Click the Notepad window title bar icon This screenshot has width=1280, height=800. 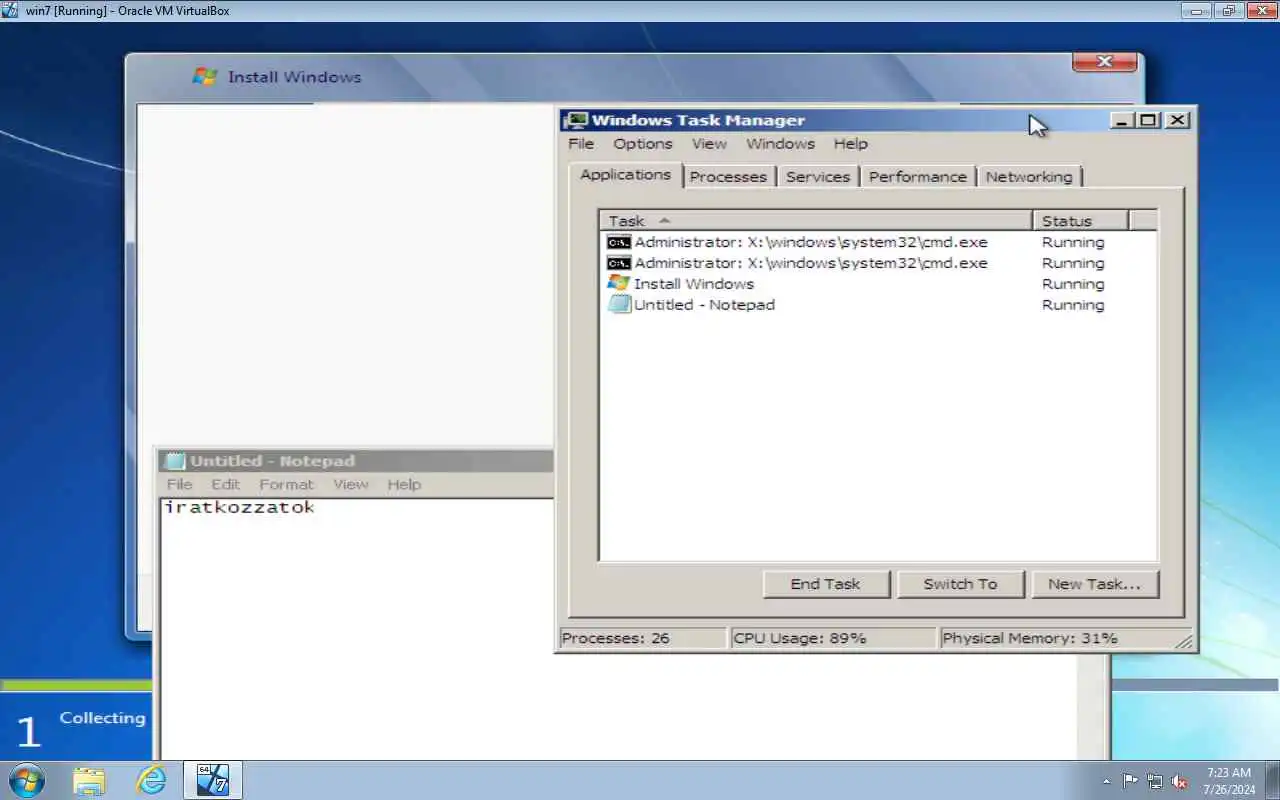(174, 461)
